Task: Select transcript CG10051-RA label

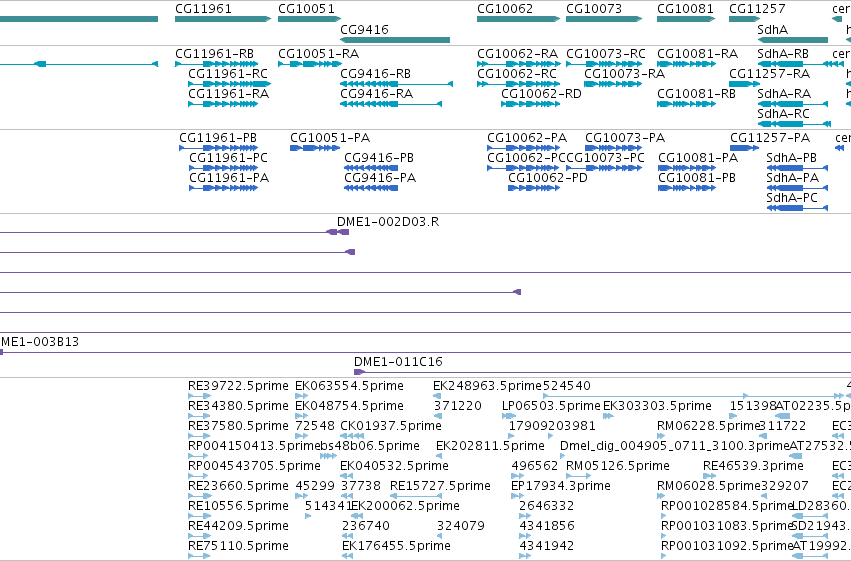Action: click(x=319, y=54)
